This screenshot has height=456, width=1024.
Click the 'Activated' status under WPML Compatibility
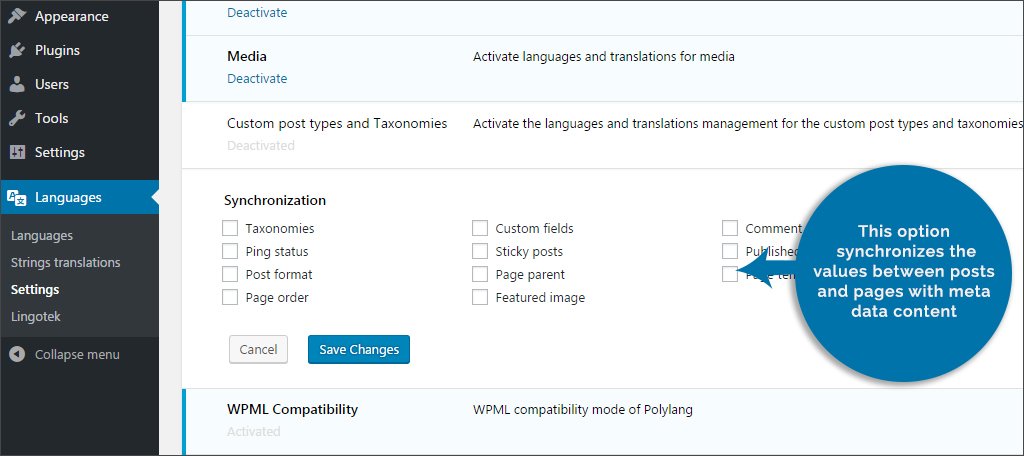(x=253, y=432)
